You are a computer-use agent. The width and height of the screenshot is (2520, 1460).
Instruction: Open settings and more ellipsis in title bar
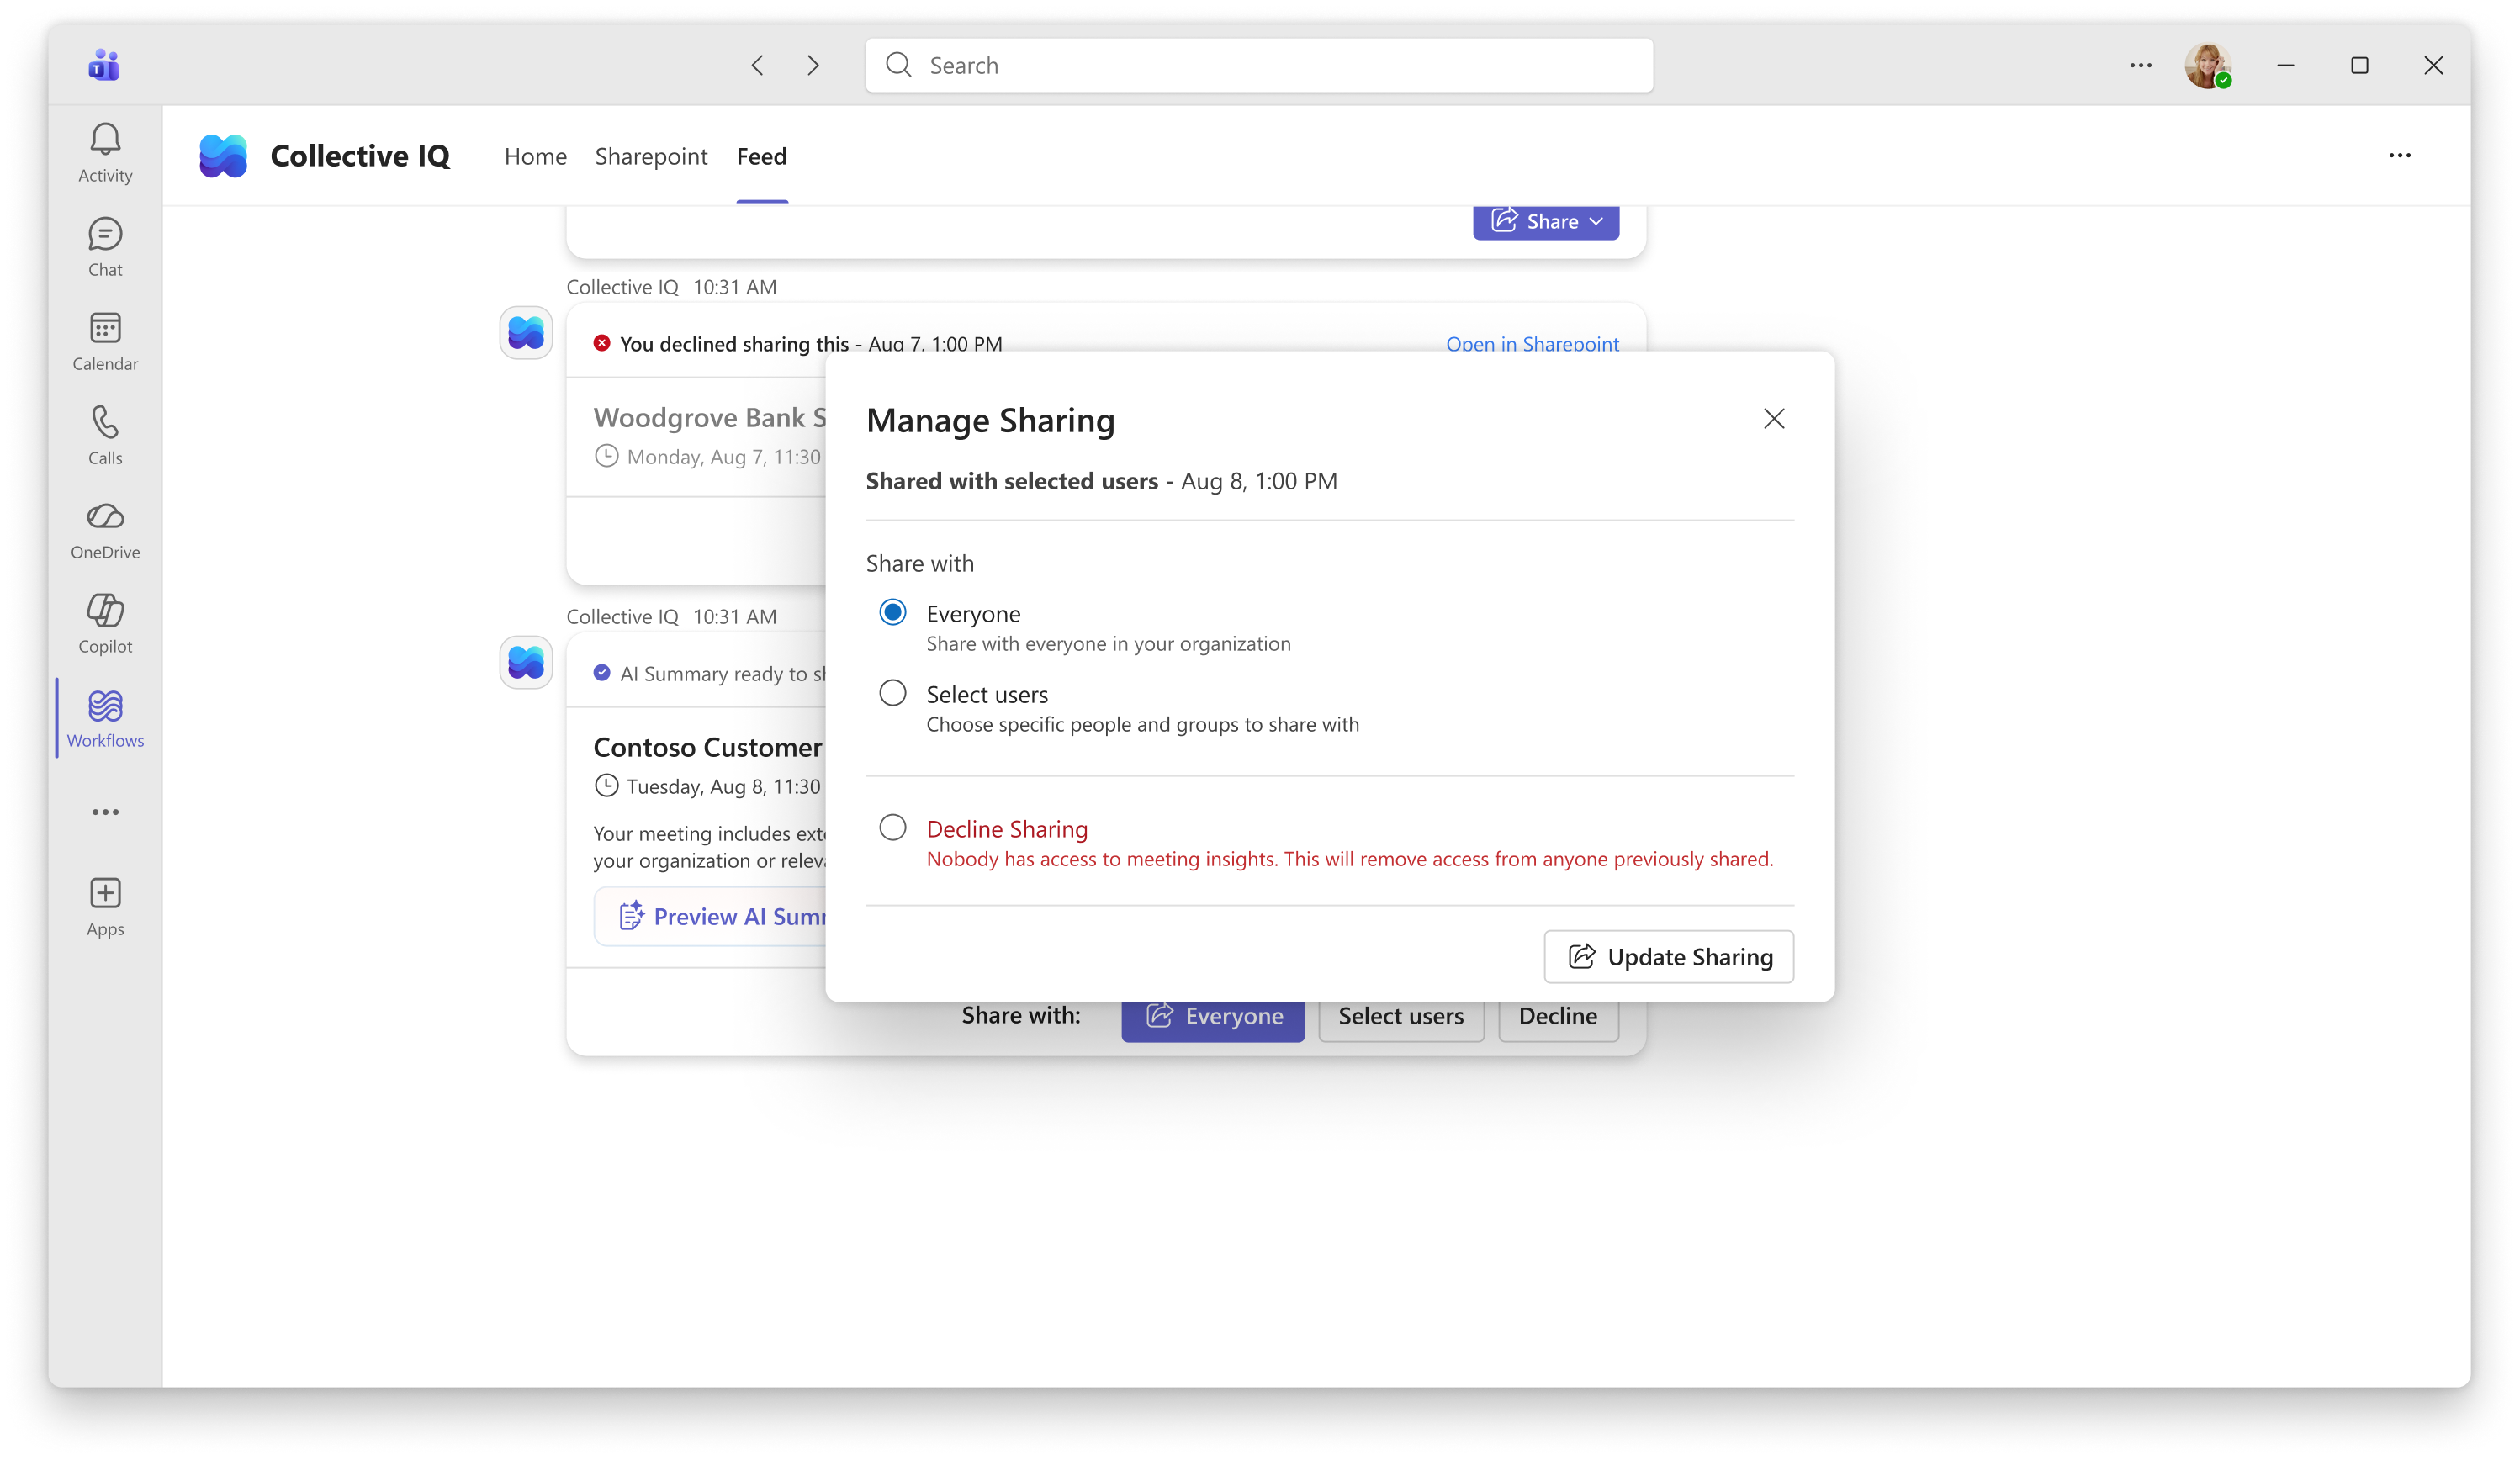2141,65
